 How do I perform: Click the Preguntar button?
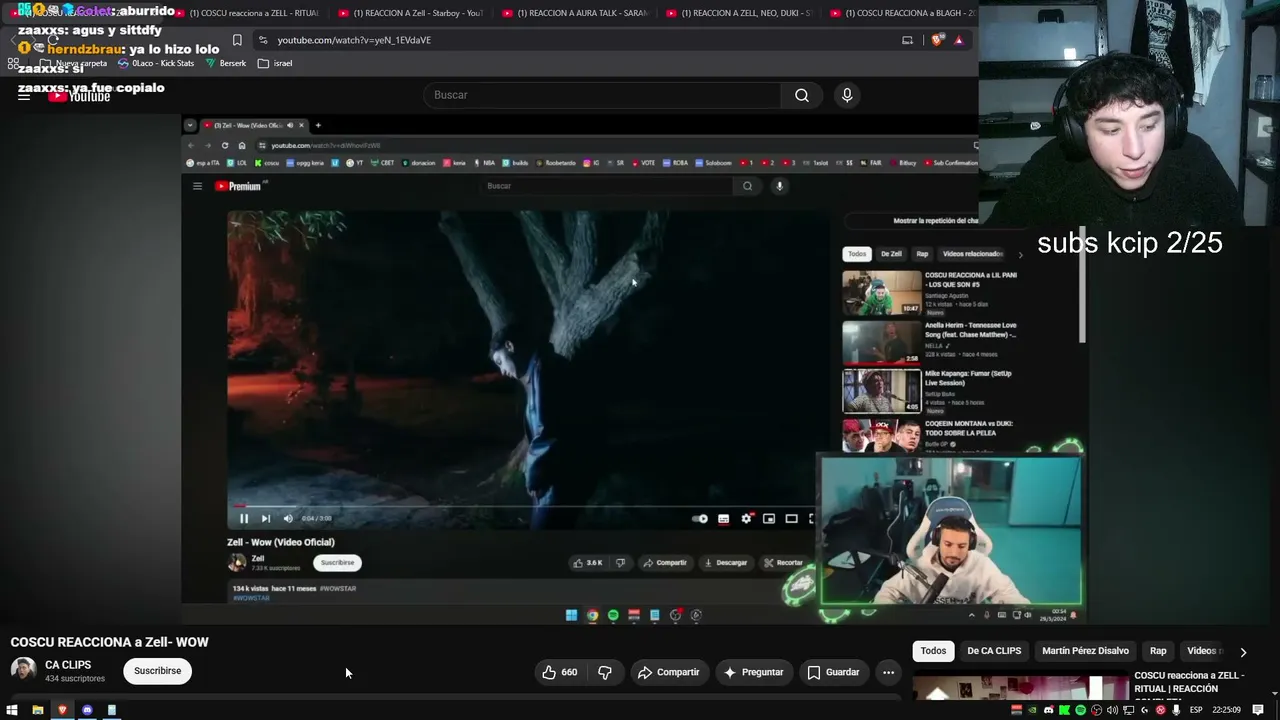pyautogui.click(x=753, y=672)
